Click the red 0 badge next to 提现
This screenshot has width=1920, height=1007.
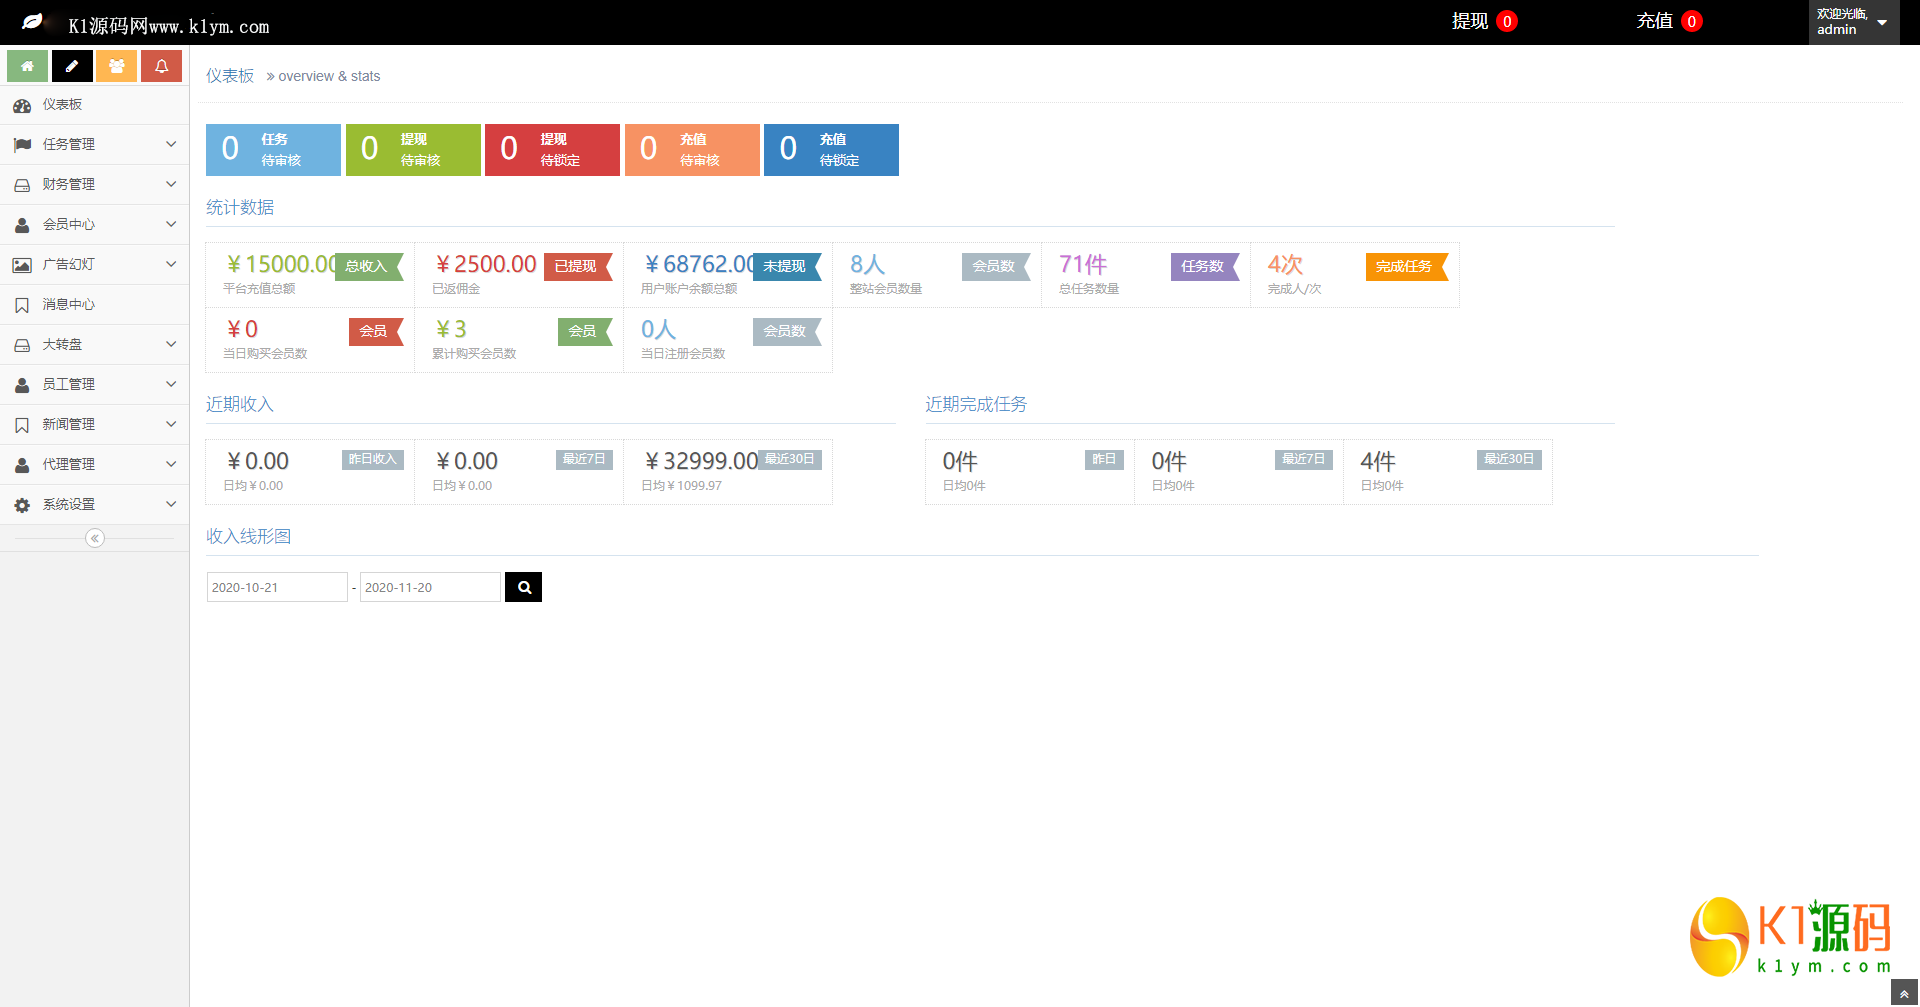(1509, 20)
